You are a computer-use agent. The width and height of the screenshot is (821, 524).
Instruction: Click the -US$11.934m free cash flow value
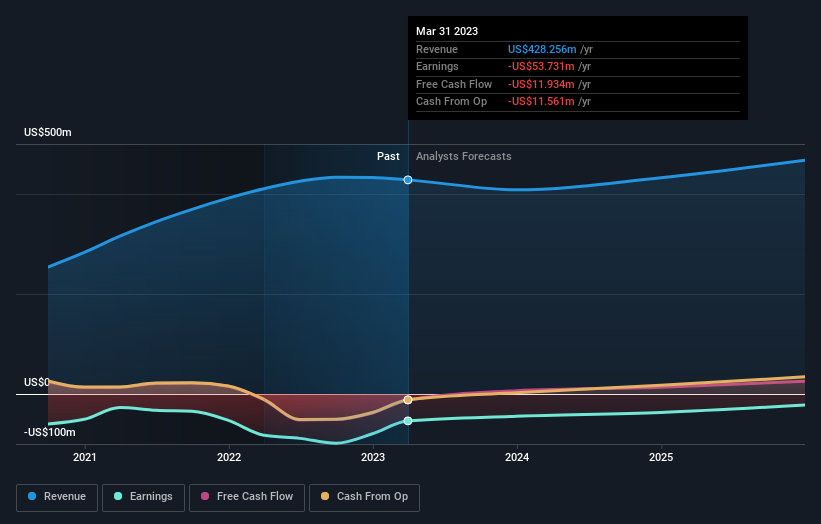point(541,84)
